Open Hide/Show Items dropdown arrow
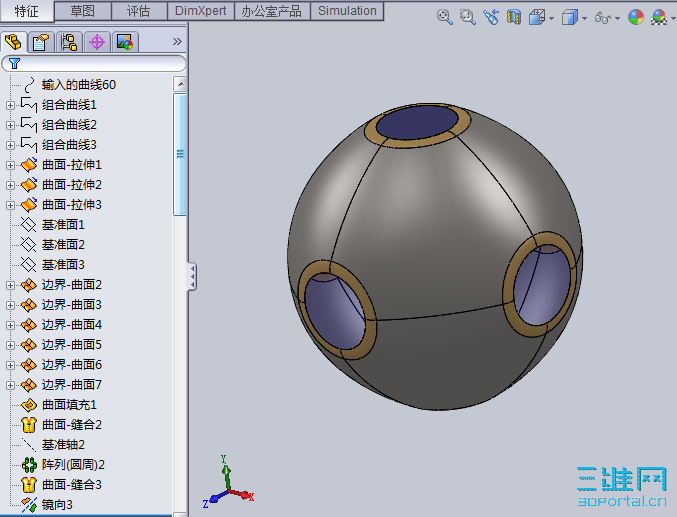 [x=617, y=19]
